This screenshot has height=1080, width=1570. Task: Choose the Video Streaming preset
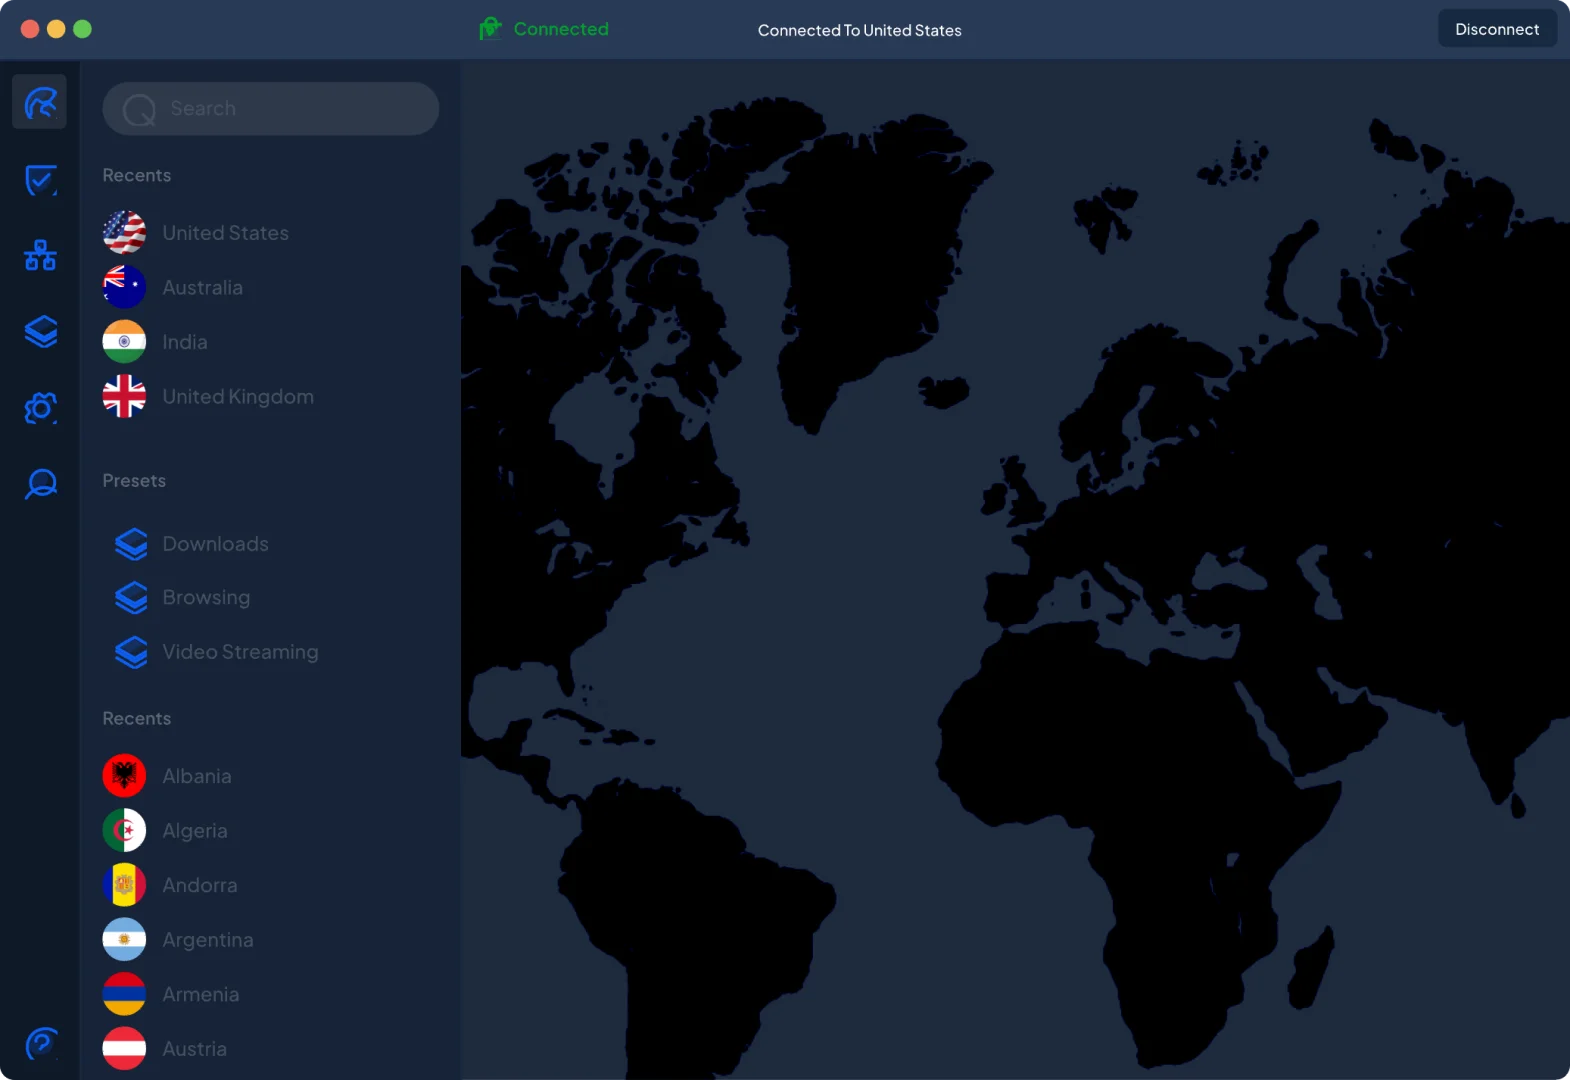point(240,652)
